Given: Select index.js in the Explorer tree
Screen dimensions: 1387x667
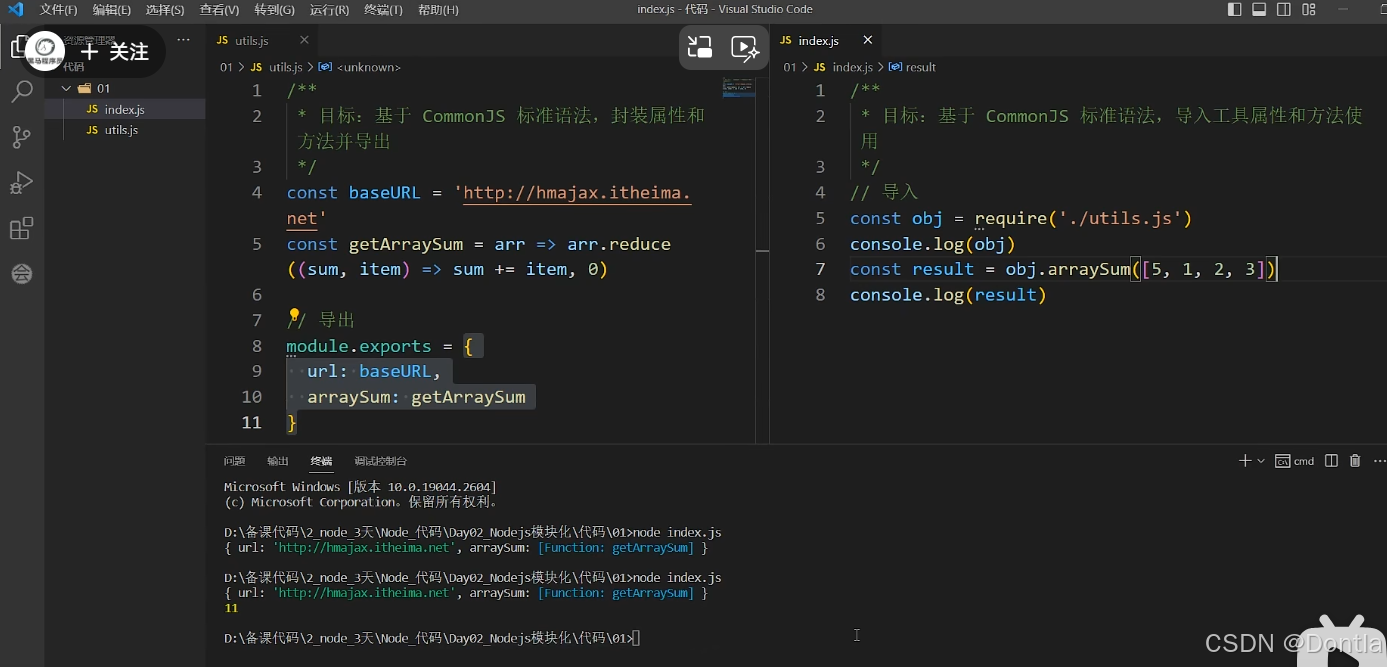Looking at the screenshot, I should click(125, 109).
